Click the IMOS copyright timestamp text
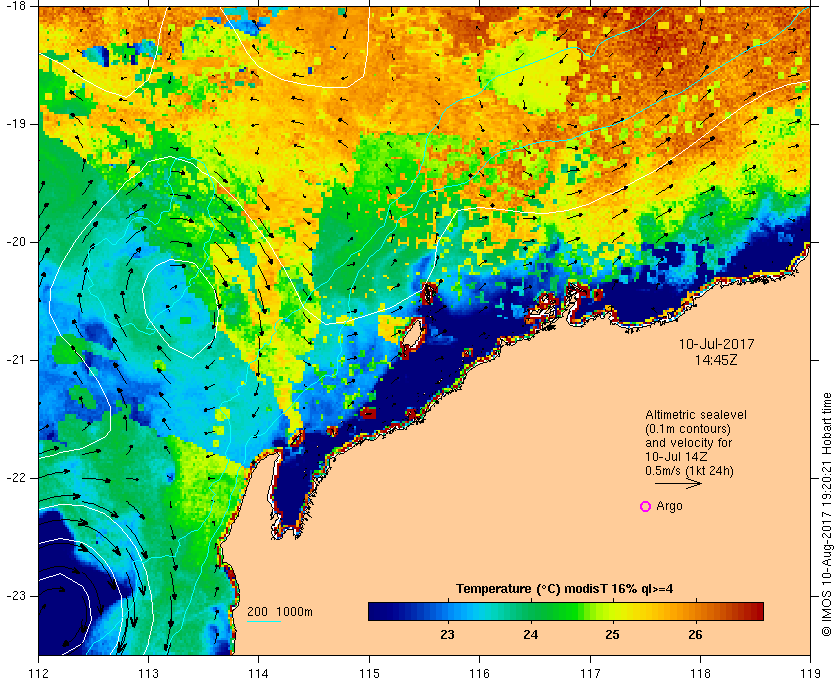840x680 pixels. coord(827,514)
